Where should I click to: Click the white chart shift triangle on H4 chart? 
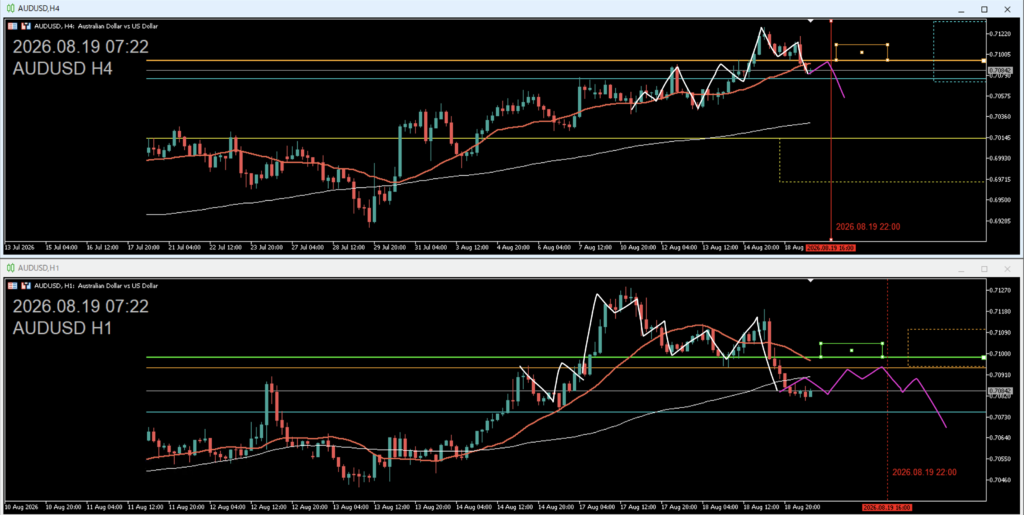(x=810, y=21)
